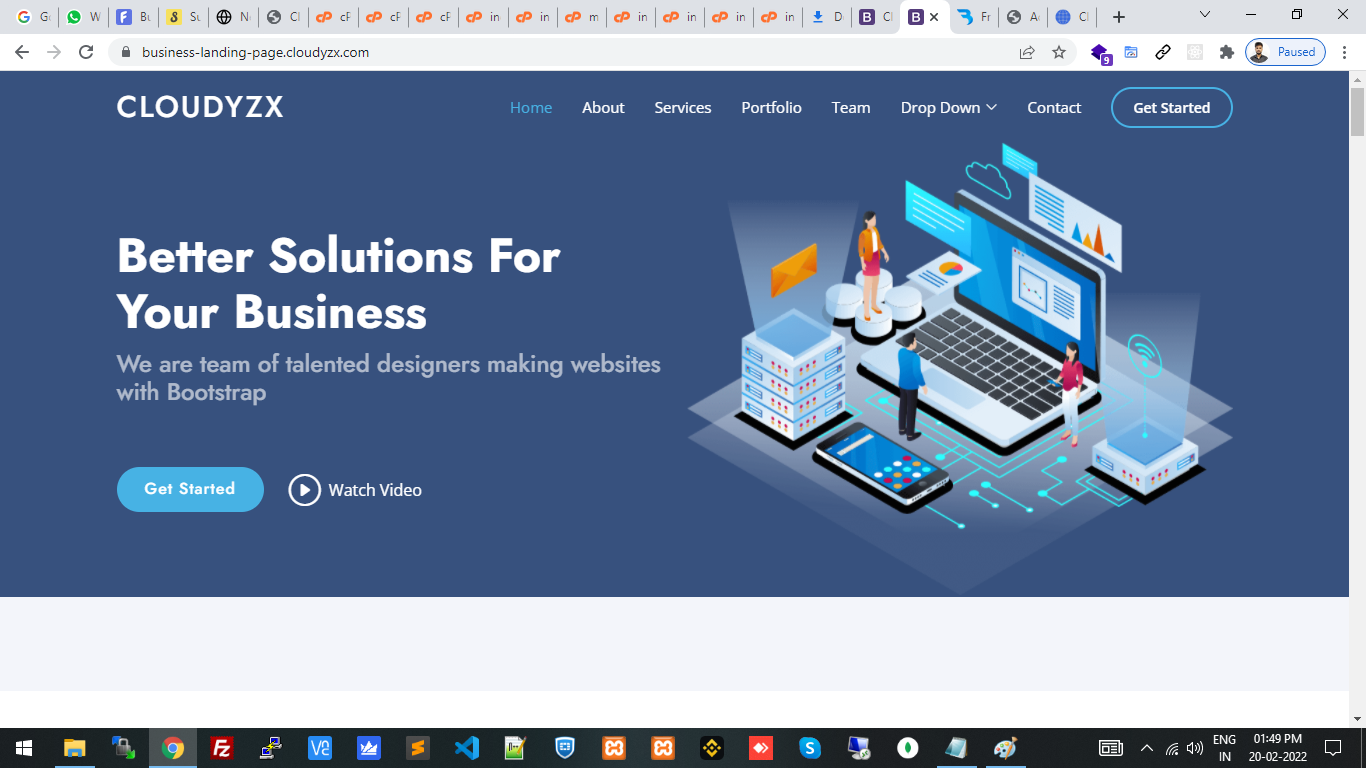Expand the tab search chevron
Image resolution: width=1366 pixels, height=768 pixels.
(x=1205, y=15)
